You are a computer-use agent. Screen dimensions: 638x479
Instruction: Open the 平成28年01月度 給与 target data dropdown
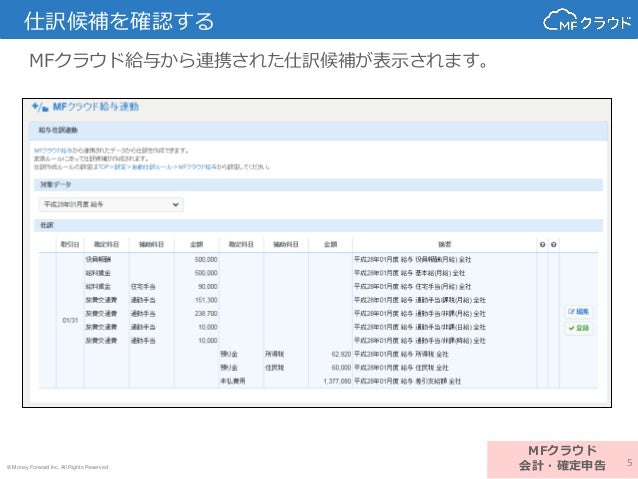point(111,204)
